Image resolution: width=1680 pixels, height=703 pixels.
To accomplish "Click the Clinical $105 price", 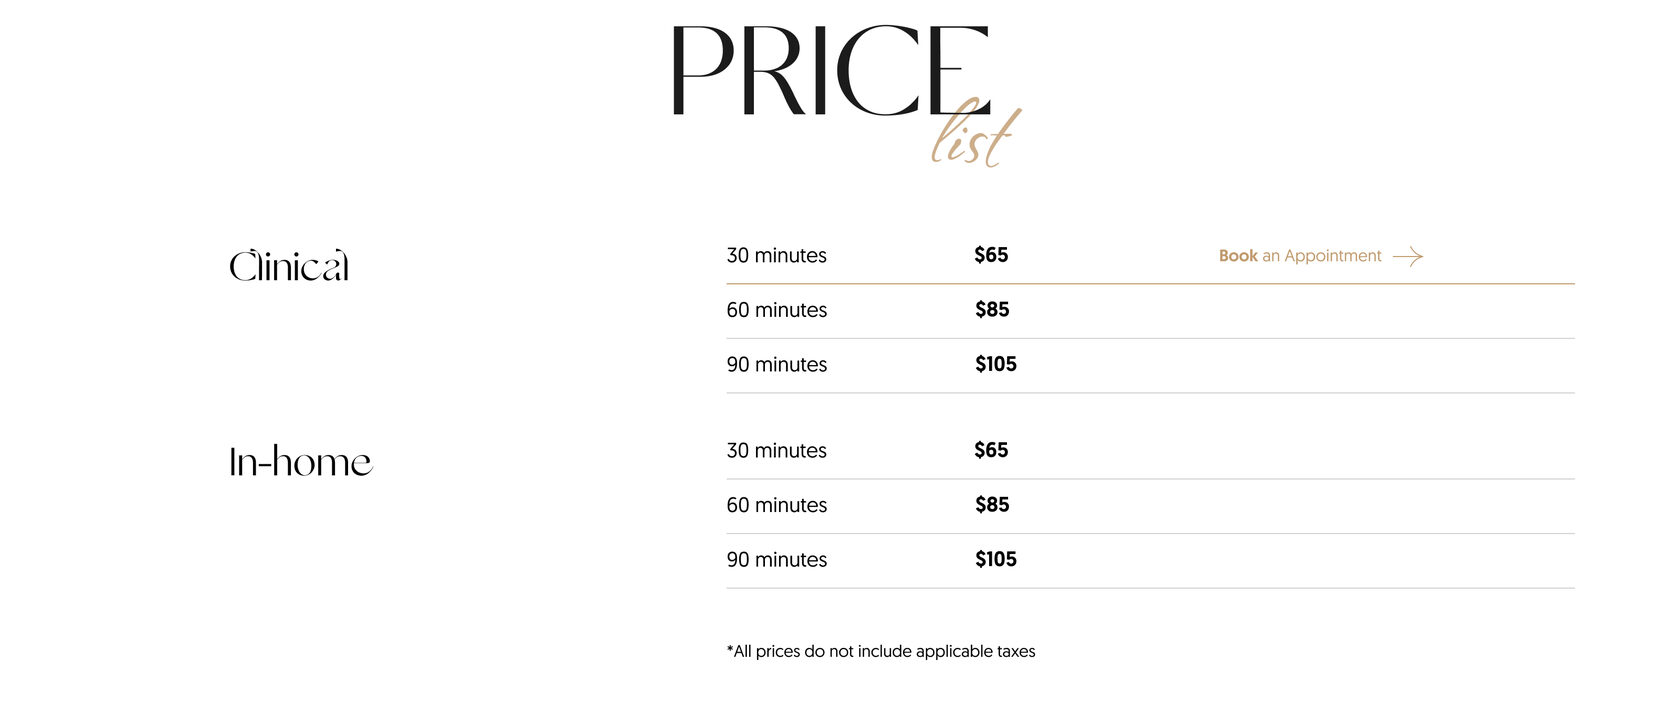I will tap(996, 364).
